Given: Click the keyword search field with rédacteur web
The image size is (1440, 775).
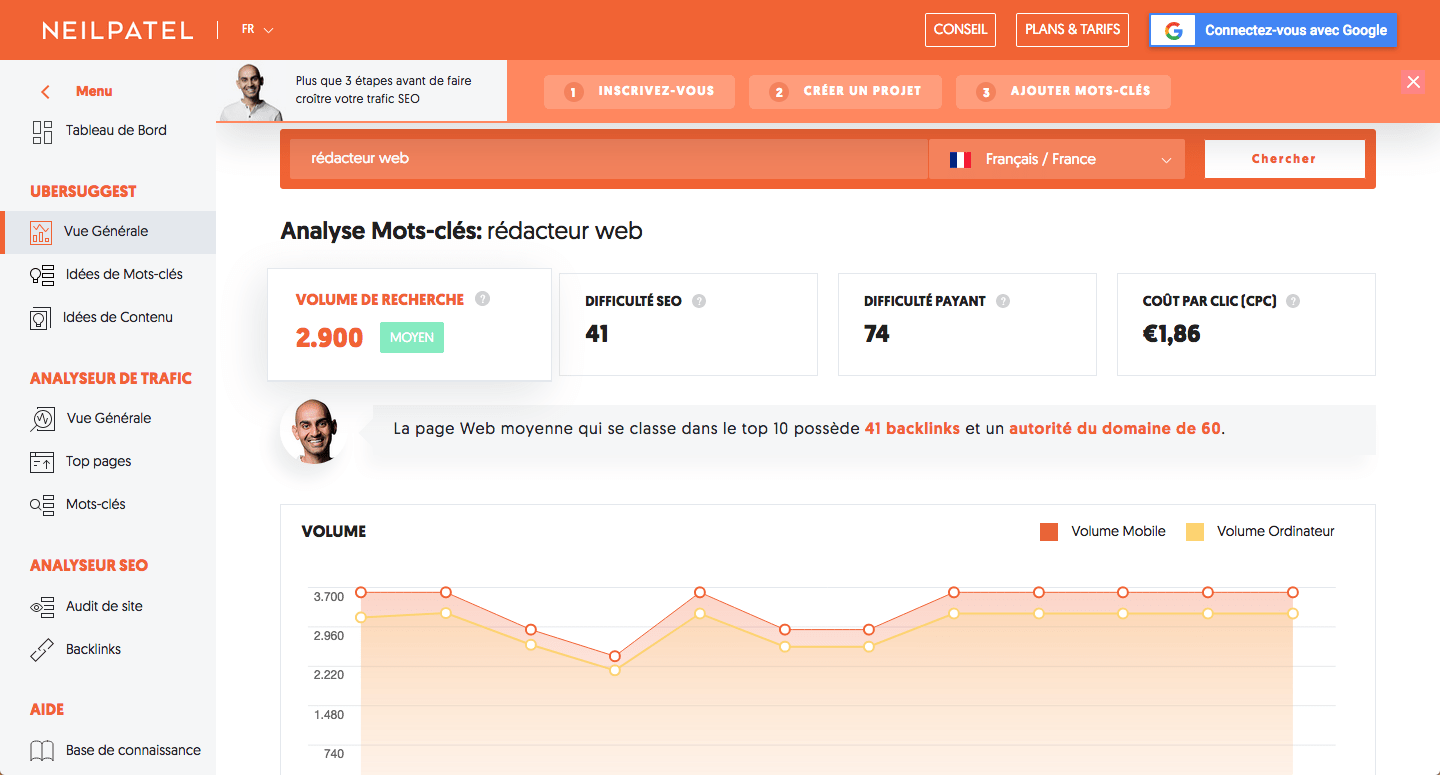Looking at the screenshot, I should tap(609, 159).
